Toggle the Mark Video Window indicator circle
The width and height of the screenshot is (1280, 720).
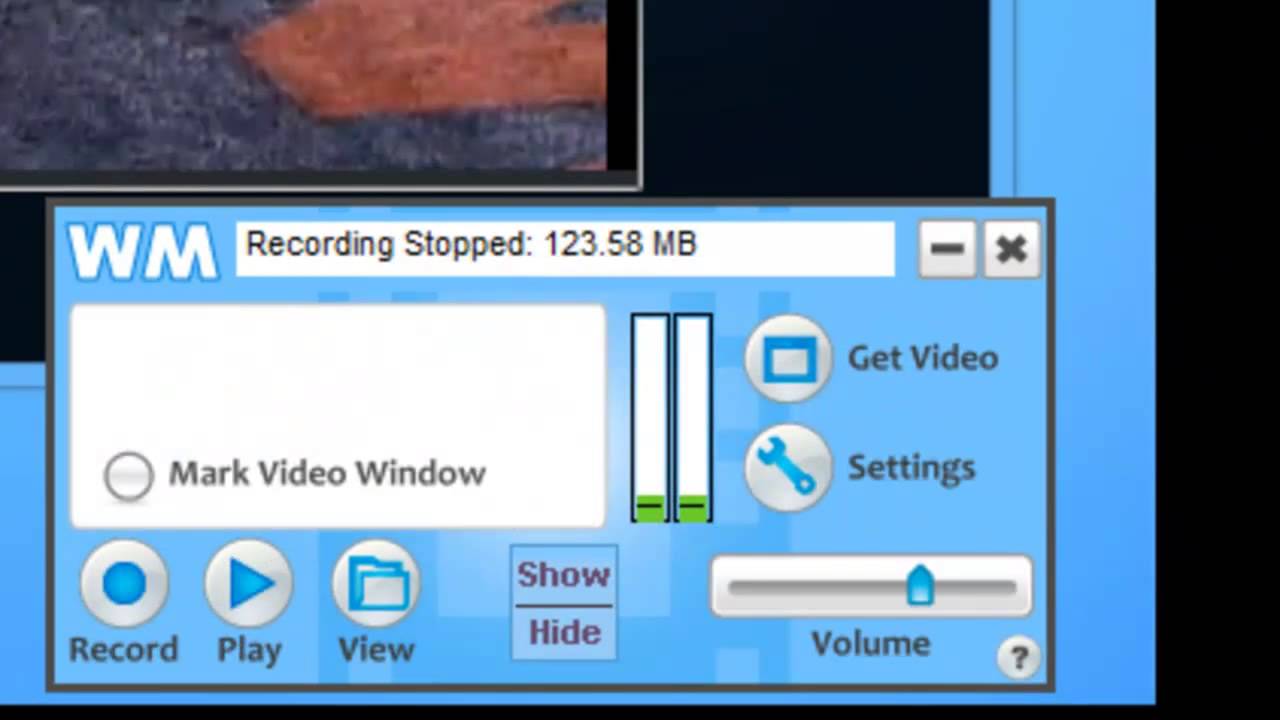pos(128,475)
